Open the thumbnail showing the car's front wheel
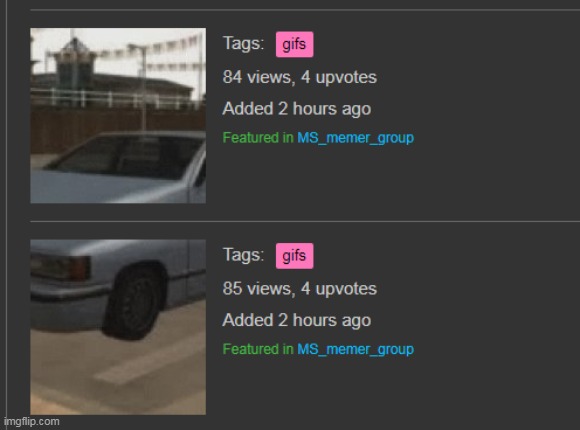580x430 pixels. (x=118, y=327)
